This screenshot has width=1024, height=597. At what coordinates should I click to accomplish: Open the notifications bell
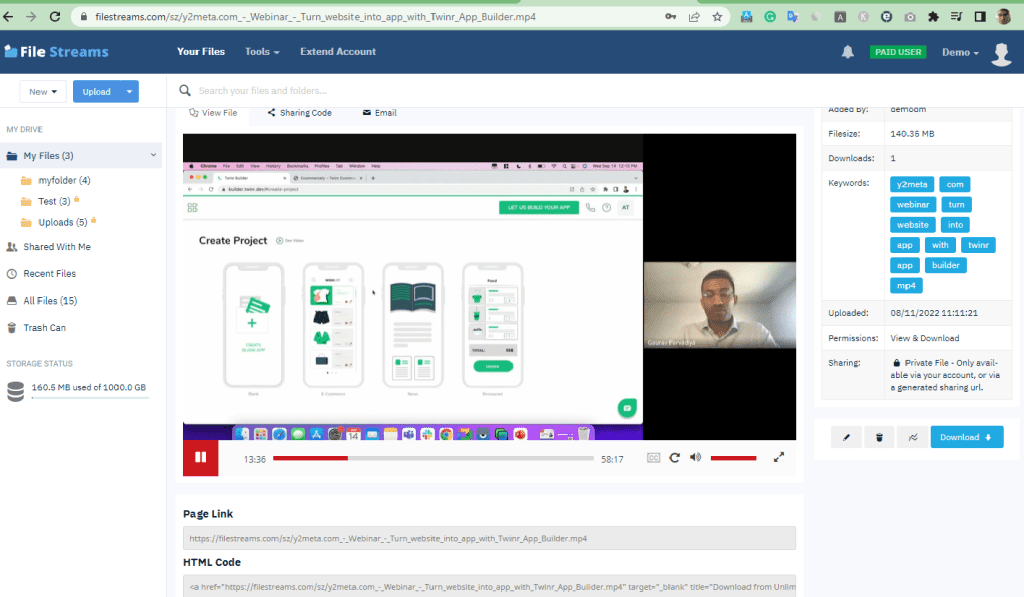848,52
